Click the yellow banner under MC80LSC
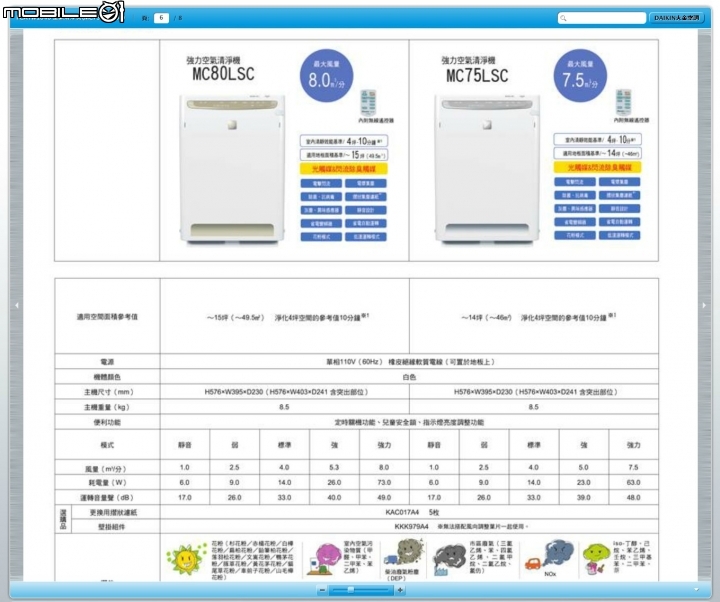The width and height of the screenshot is (720, 602). 343,169
